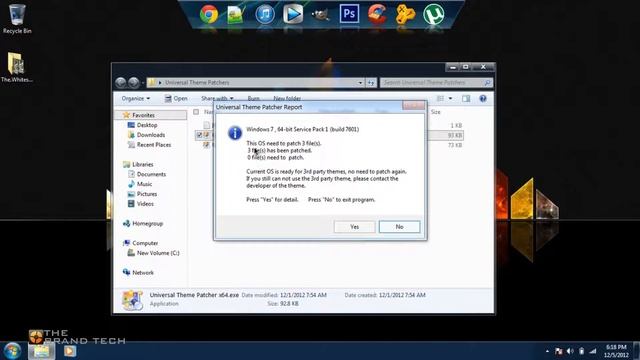The height and width of the screenshot is (360, 640).
Task: Click Yes to see patch details
Action: pyautogui.click(x=354, y=227)
